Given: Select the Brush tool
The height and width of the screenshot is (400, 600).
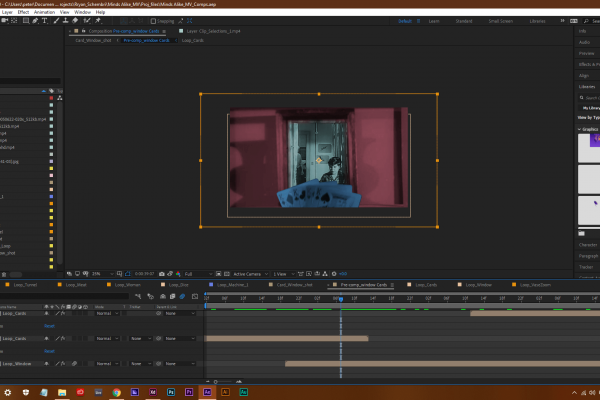Looking at the screenshot, I should pyautogui.click(x=56, y=21).
